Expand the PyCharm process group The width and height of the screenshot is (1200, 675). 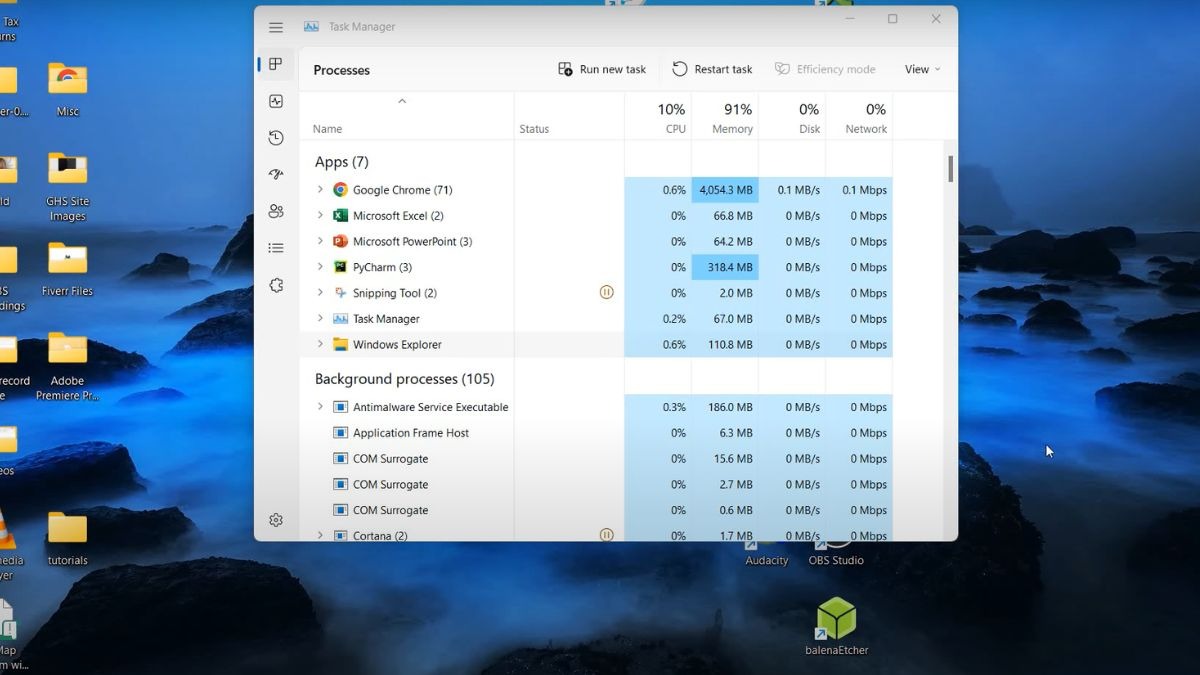tap(320, 267)
